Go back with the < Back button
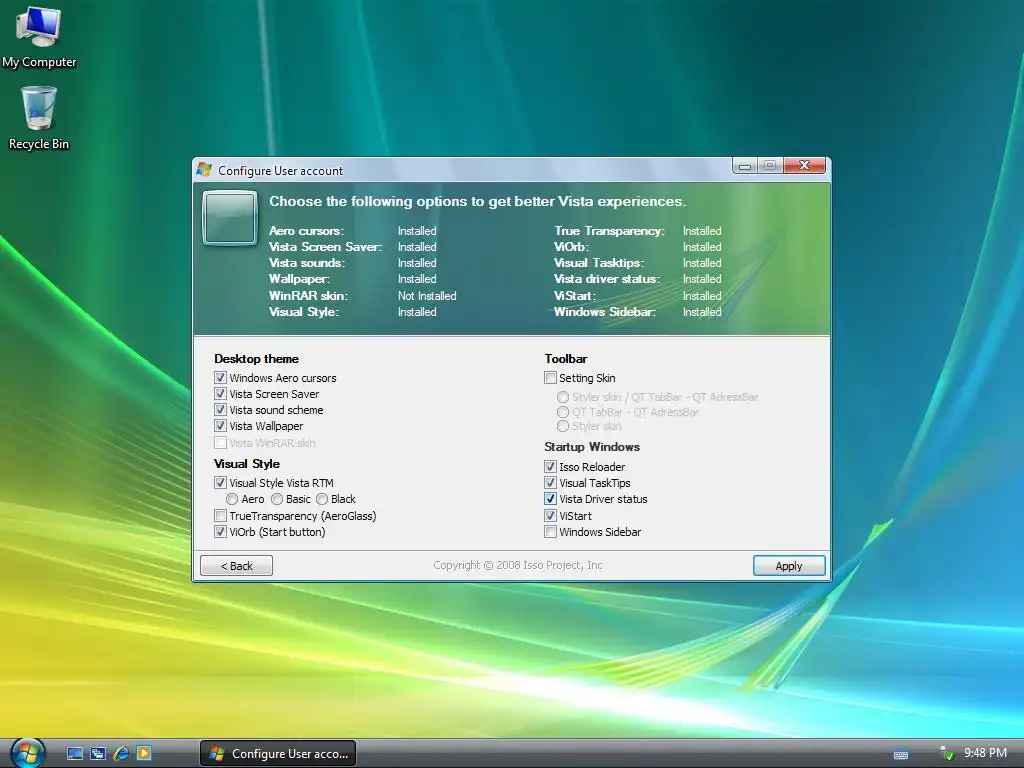 pos(236,566)
